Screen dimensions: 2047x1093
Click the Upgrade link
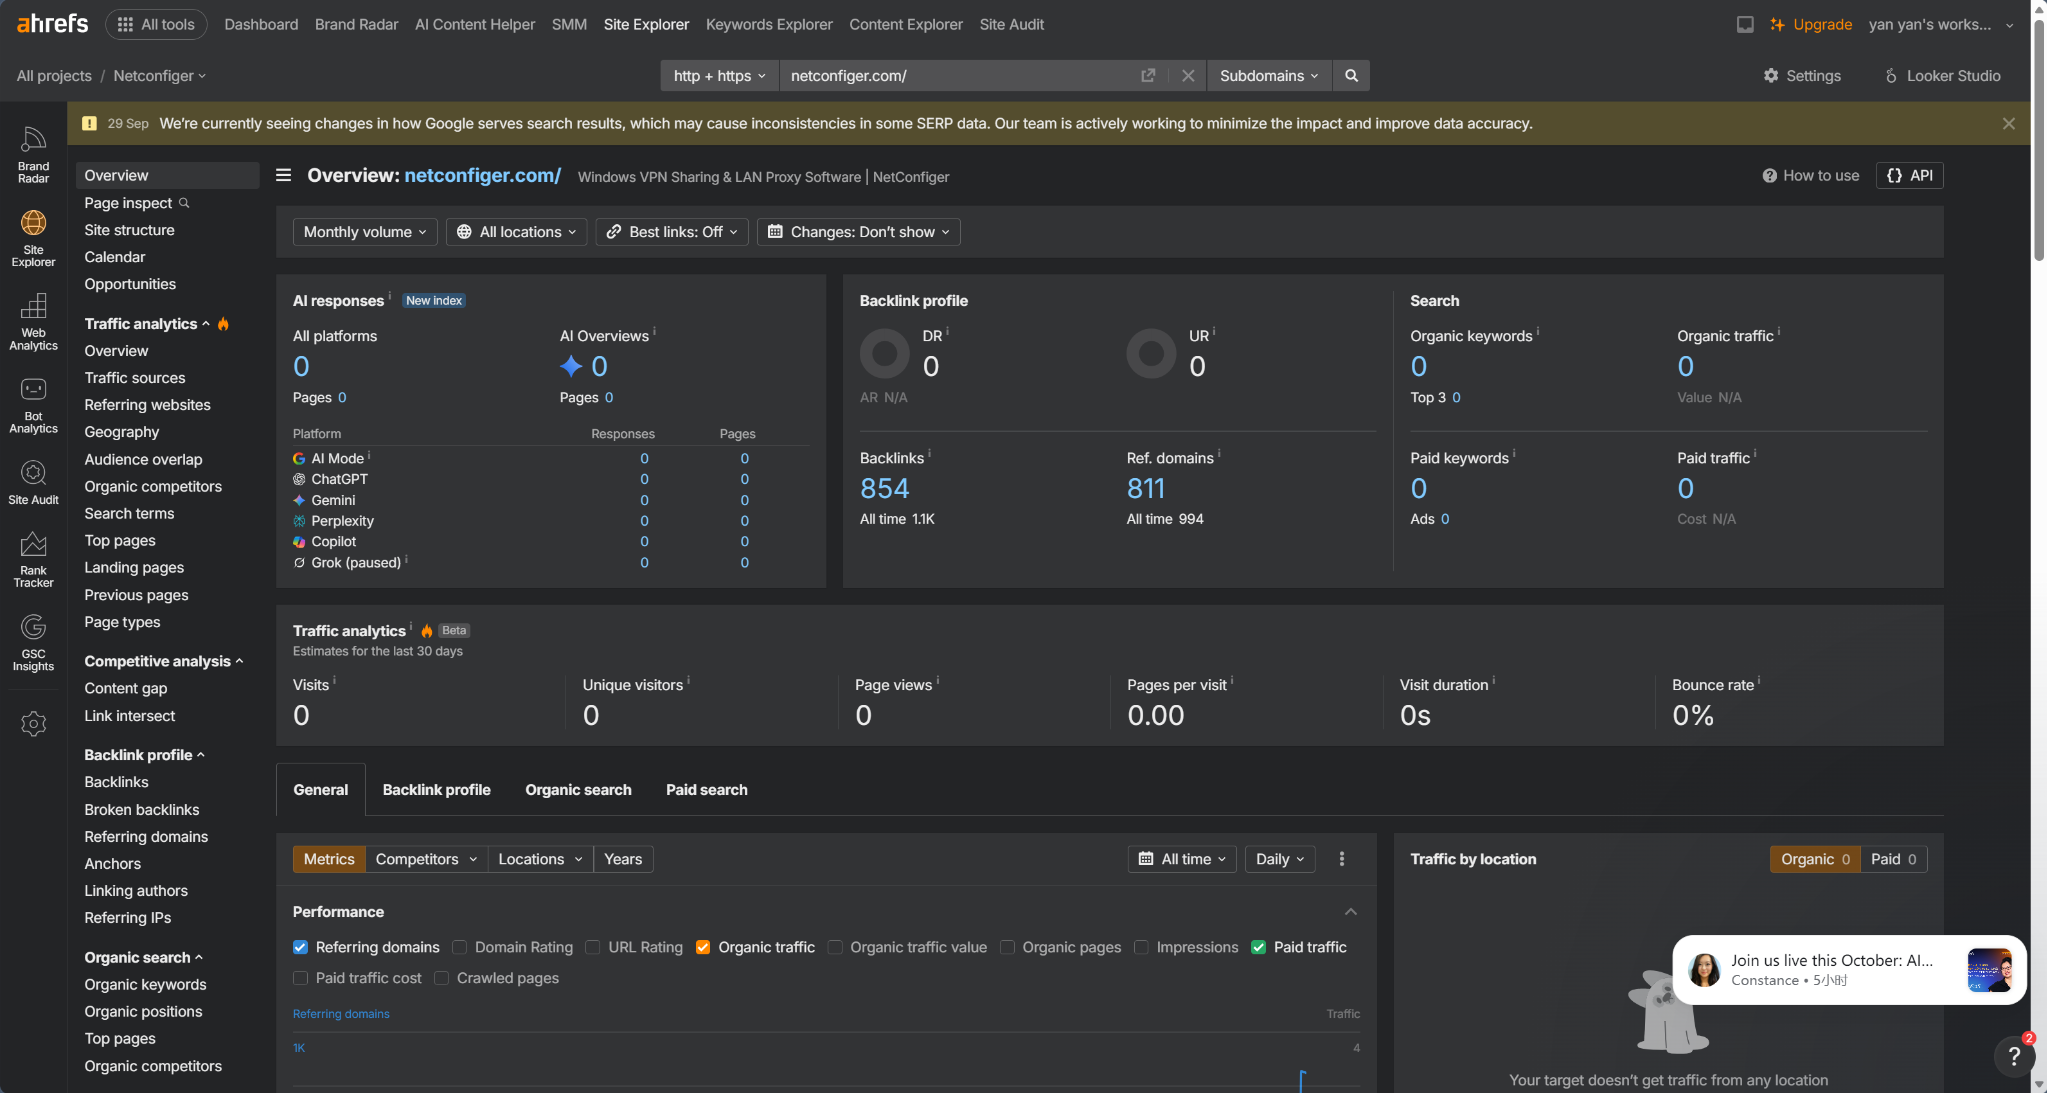[1811, 24]
